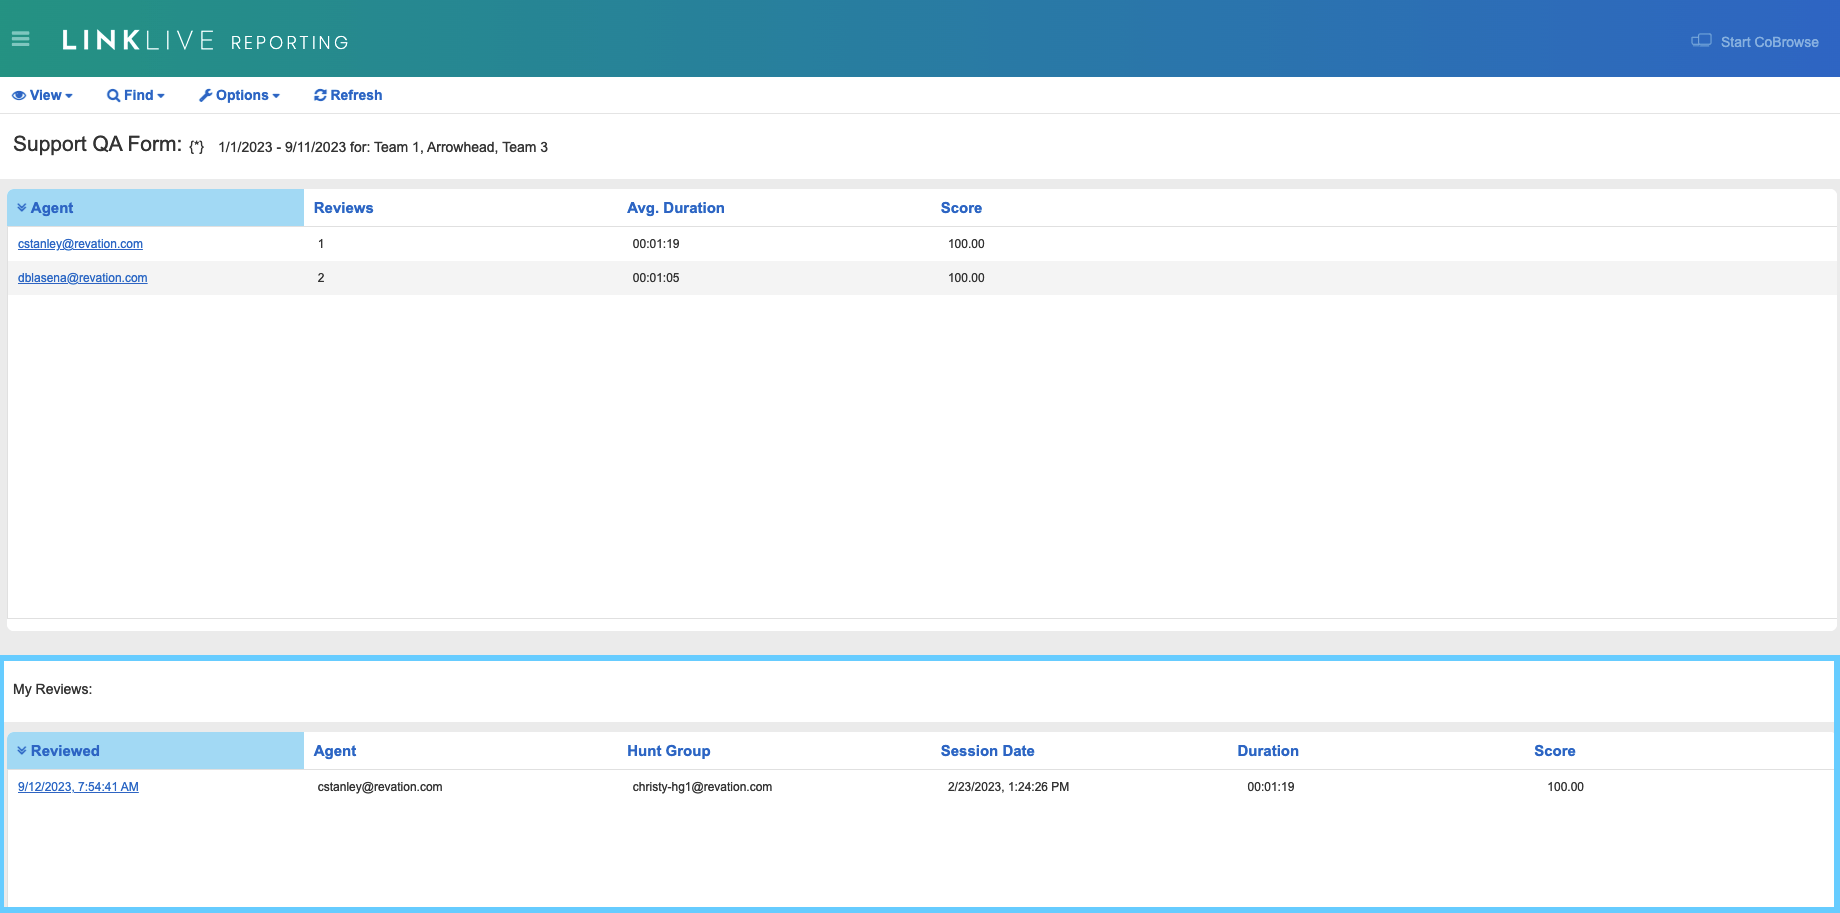Sort My Reviews by Session Date
Image resolution: width=1840 pixels, height=913 pixels.
(x=987, y=751)
